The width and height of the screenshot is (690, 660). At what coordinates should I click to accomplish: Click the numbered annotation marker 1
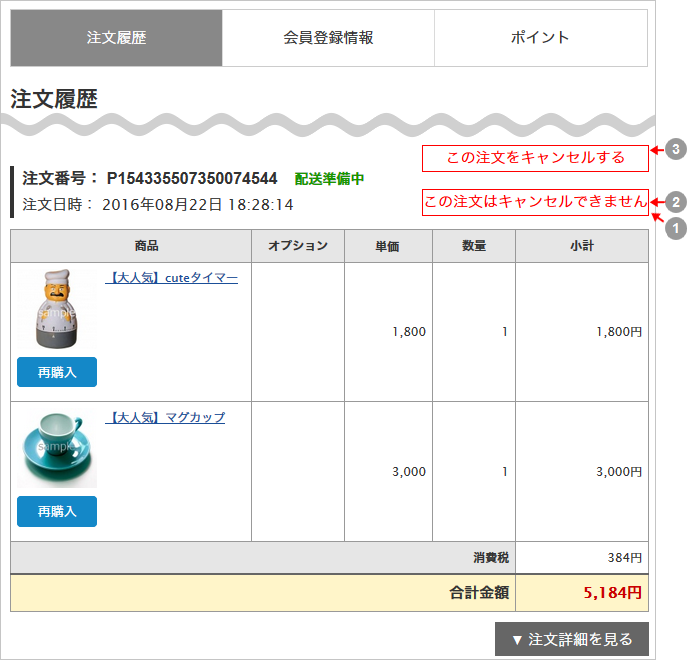point(676,228)
